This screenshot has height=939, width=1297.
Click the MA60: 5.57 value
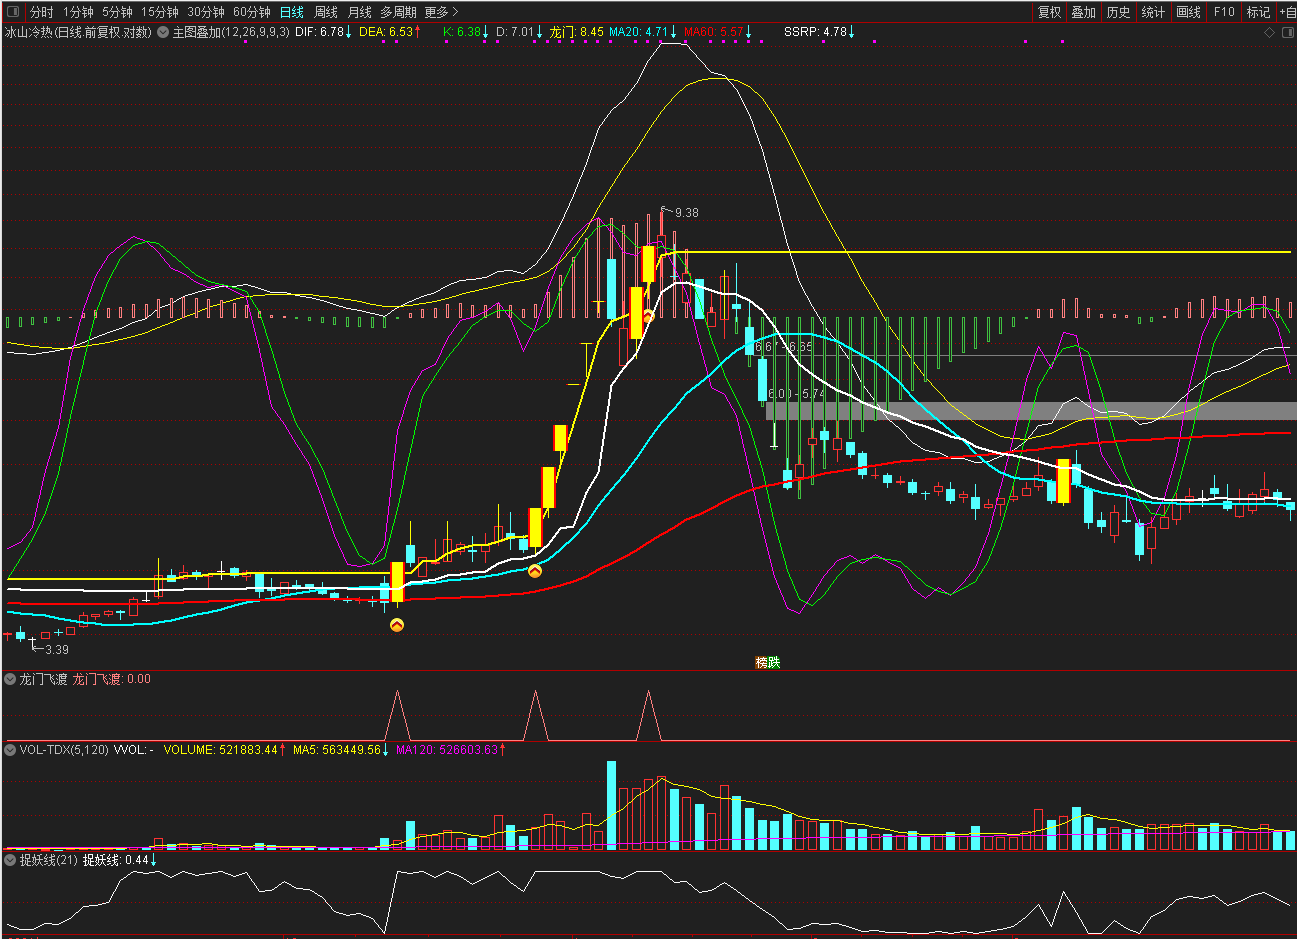(714, 32)
